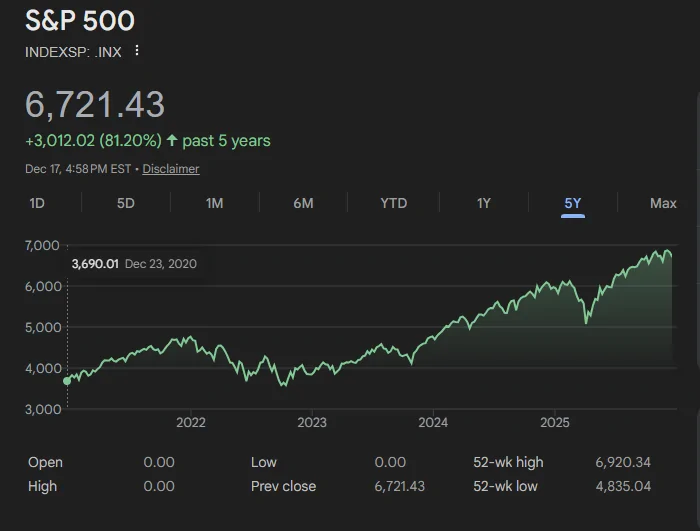Click the 2022 label on the chart axis

[190, 423]
